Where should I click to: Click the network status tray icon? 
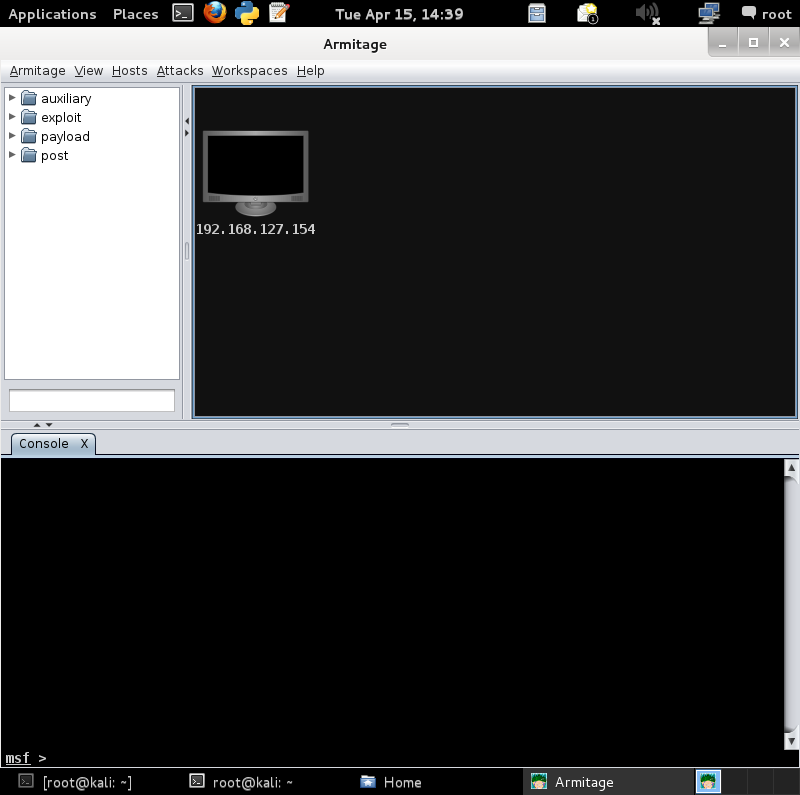(x=707, y=13)
